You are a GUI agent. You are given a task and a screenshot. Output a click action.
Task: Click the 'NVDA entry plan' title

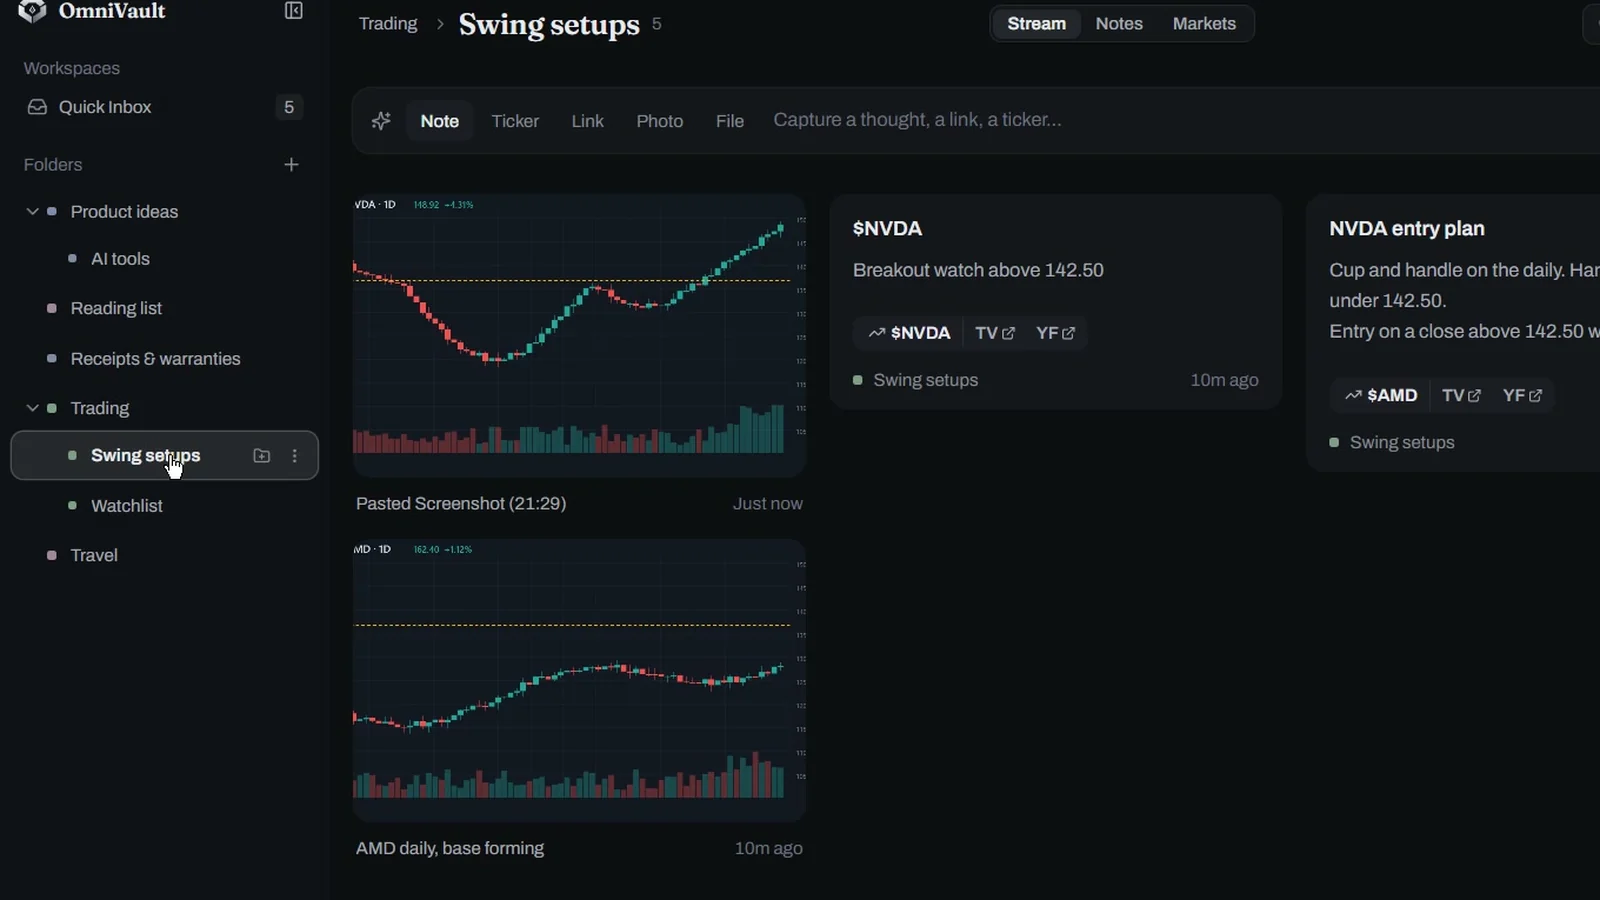[x=1407, y=229]
